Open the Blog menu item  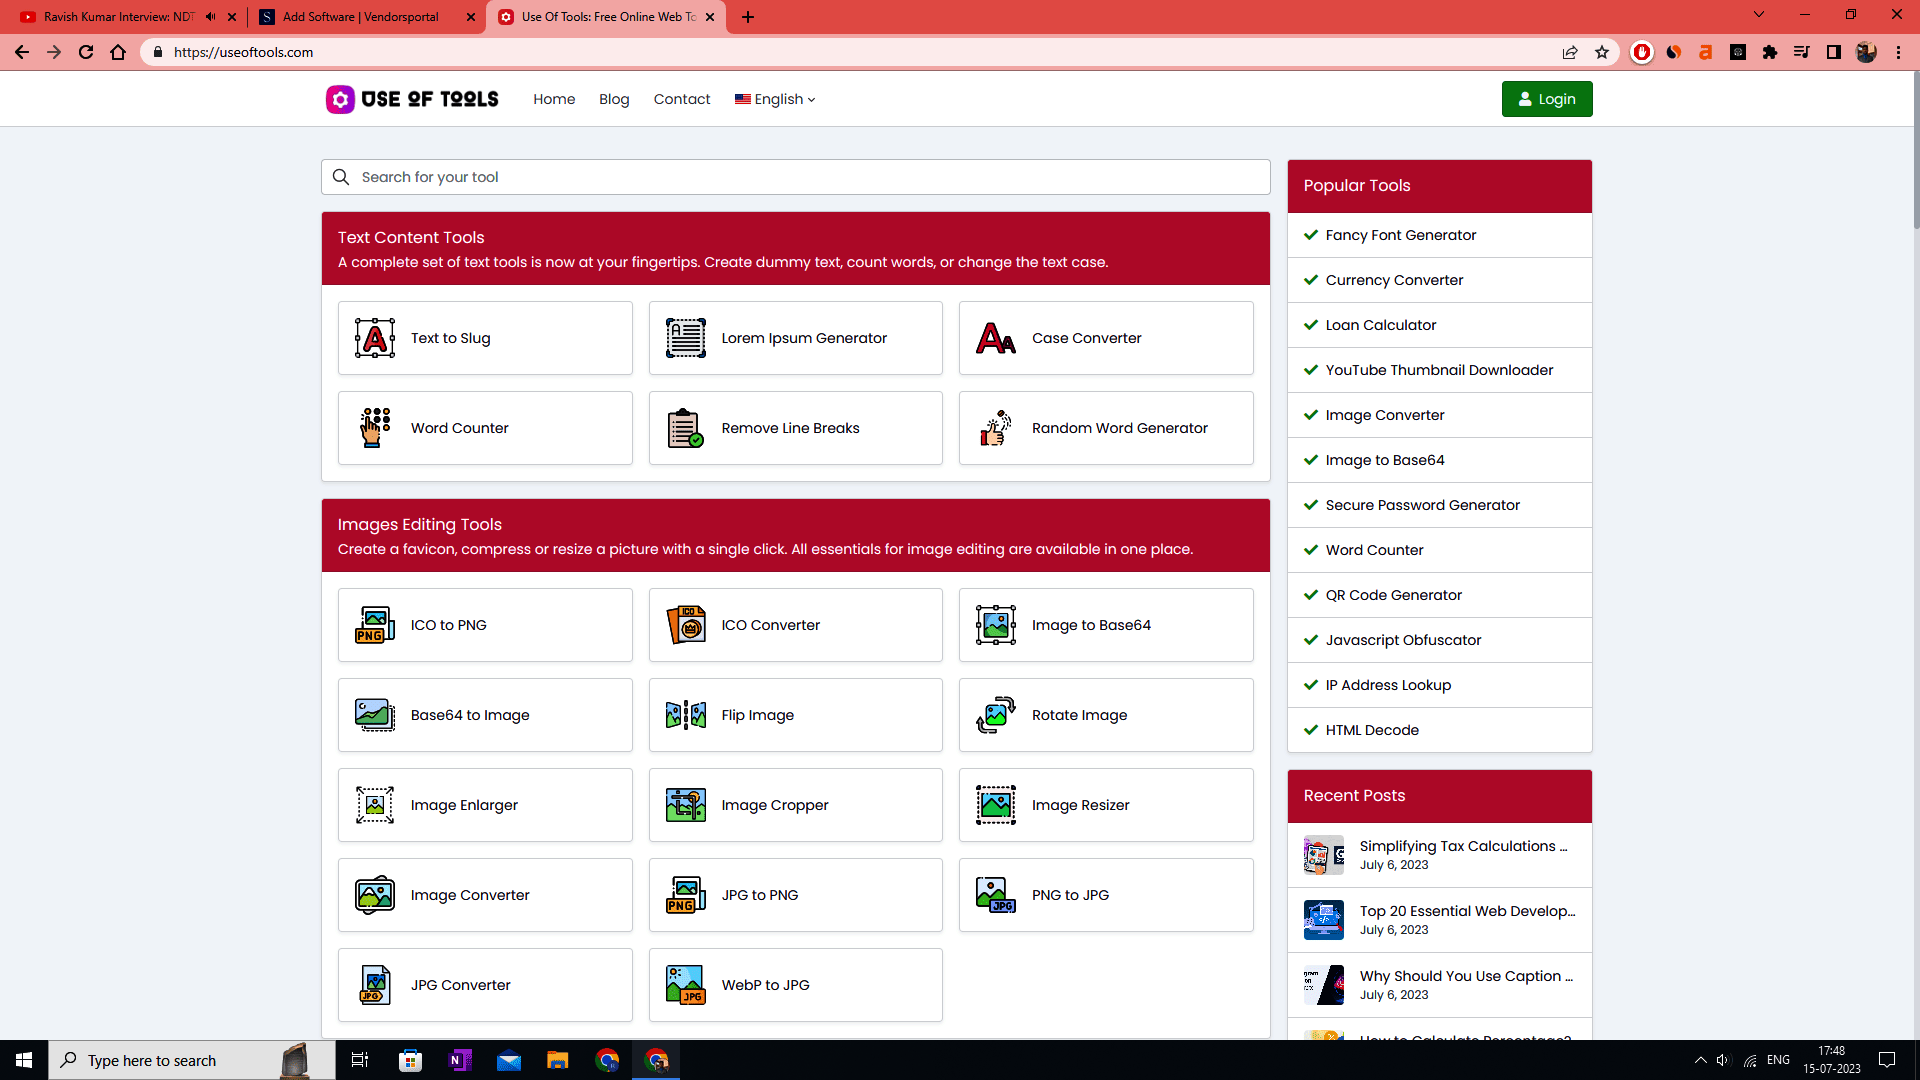pyautogui.click(x=614, y=99)
